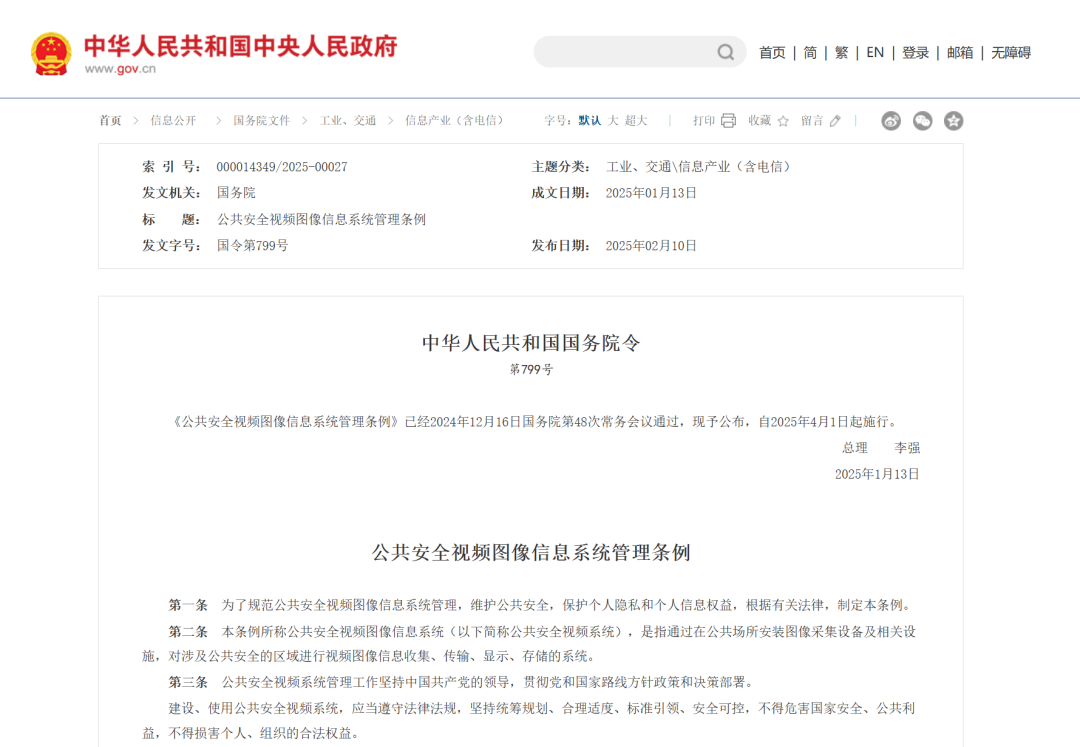Image resolution: width=1080 pixels, height=747 pixels.
Task: Share the article via WeChat icon
Action: 922,120
